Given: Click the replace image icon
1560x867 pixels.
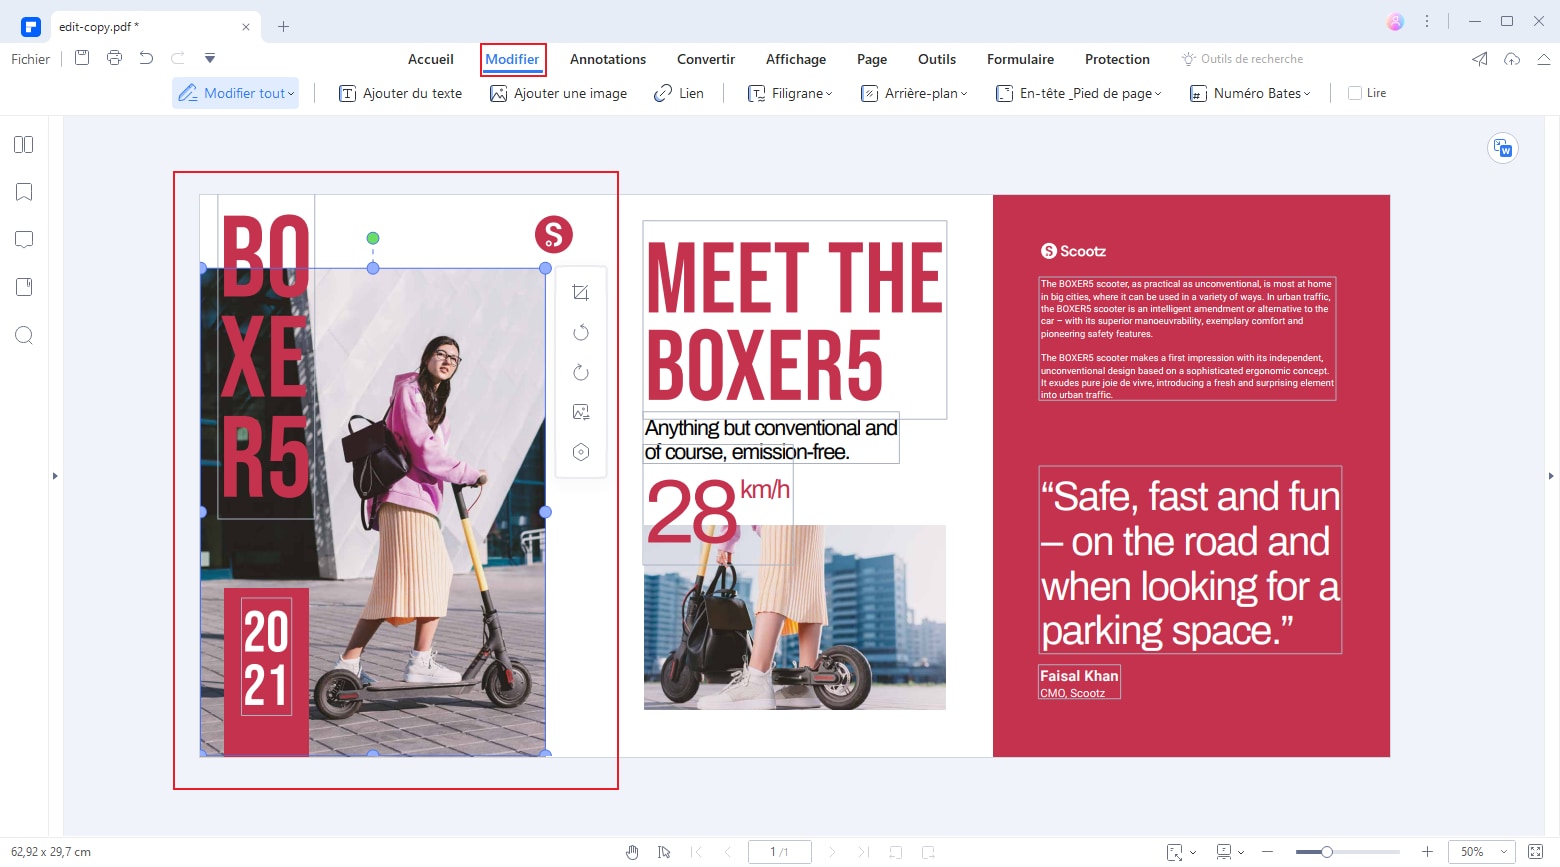Looking at the screenshot, I should pyautogui.click(x=580, y=412).
